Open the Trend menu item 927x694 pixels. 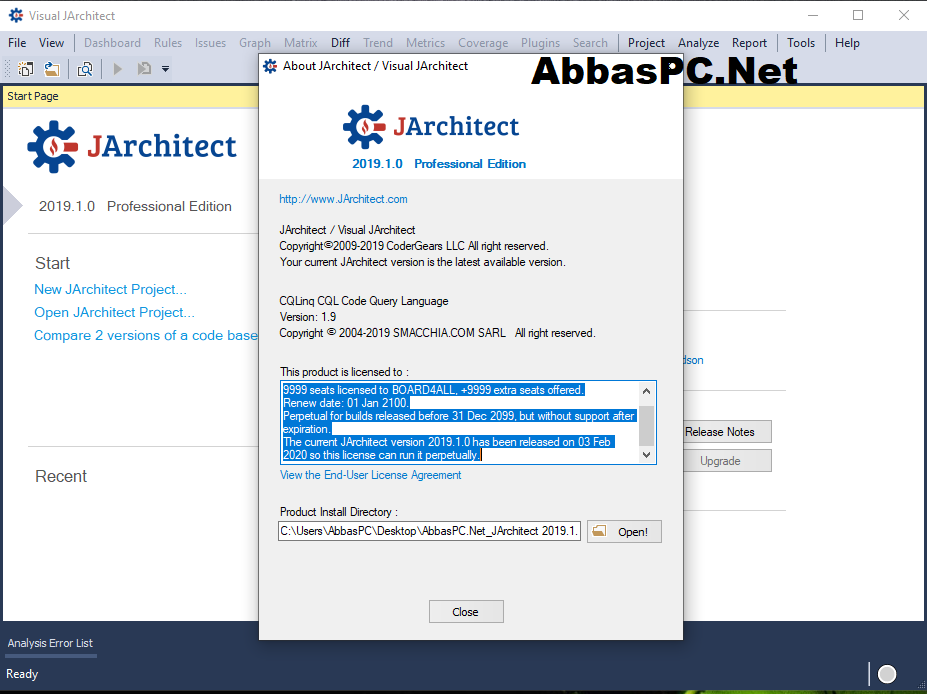coord(378,43)
